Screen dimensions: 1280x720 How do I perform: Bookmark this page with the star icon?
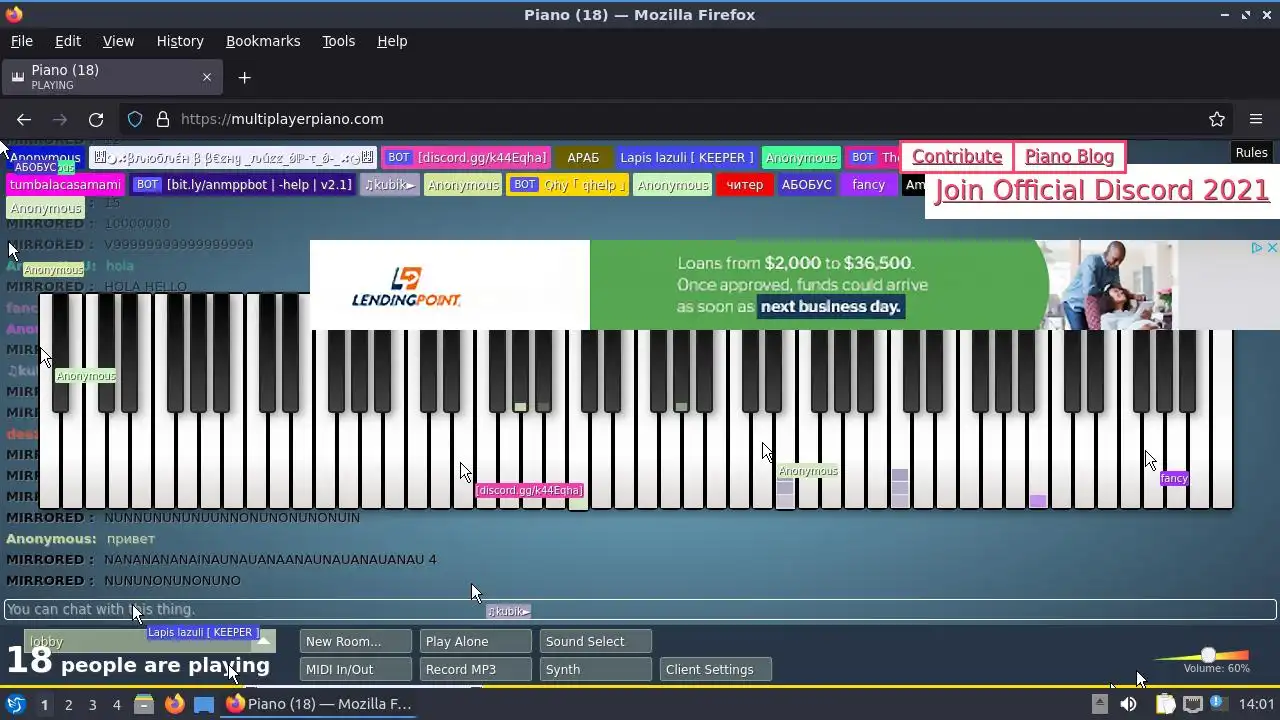click(1217, 119)
